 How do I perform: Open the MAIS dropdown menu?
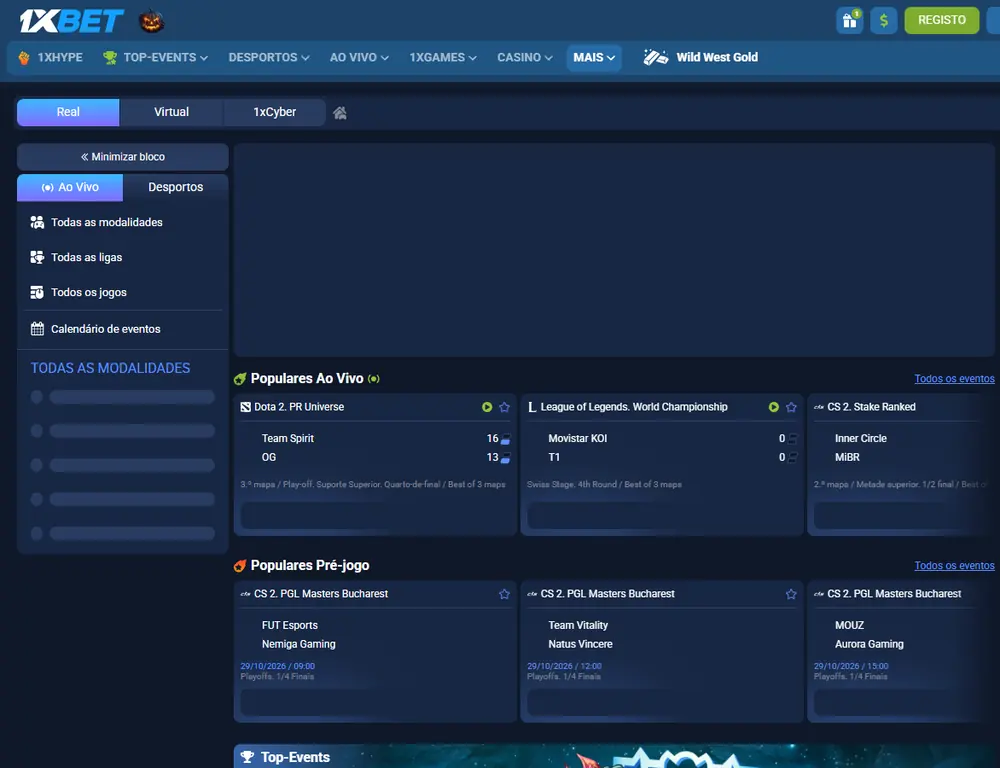594,57
